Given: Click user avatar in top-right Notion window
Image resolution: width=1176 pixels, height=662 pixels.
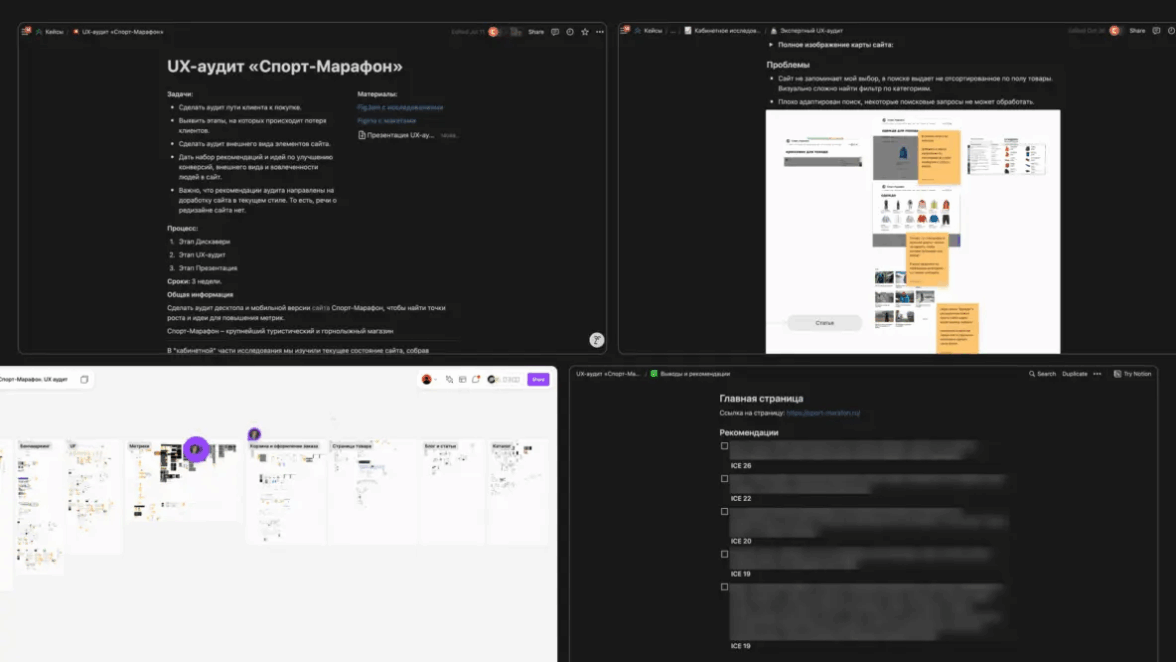Looking at the screenshot, I should (x=1114, y=31).
